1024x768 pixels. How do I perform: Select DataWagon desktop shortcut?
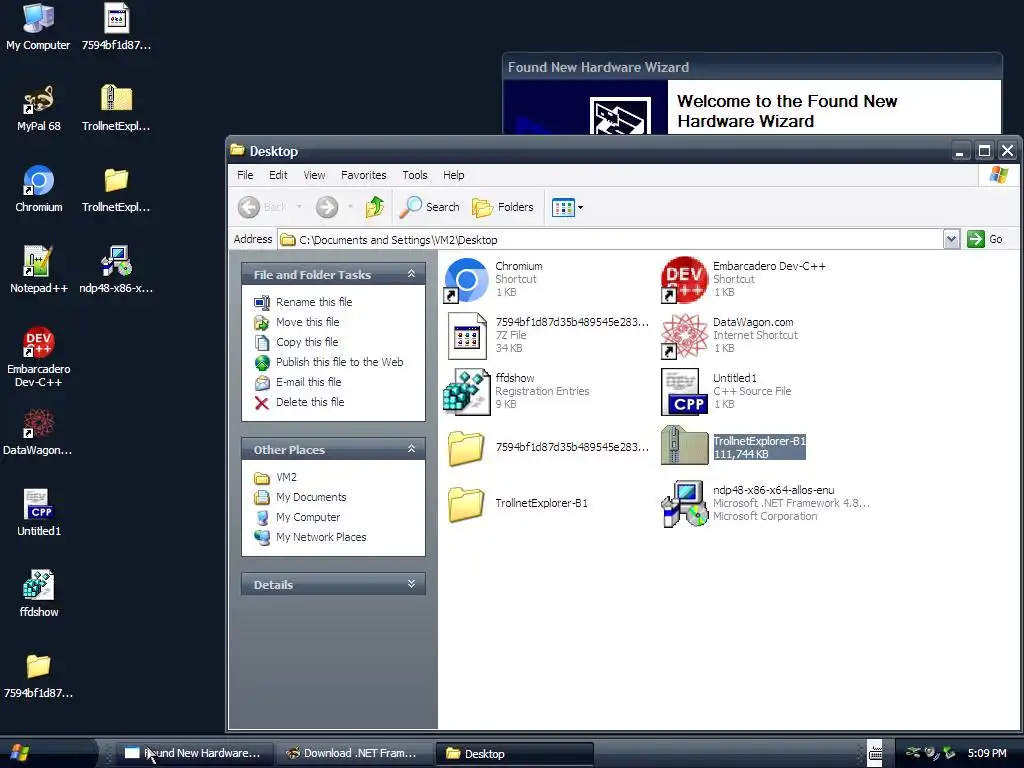click(x=38, y=431)
